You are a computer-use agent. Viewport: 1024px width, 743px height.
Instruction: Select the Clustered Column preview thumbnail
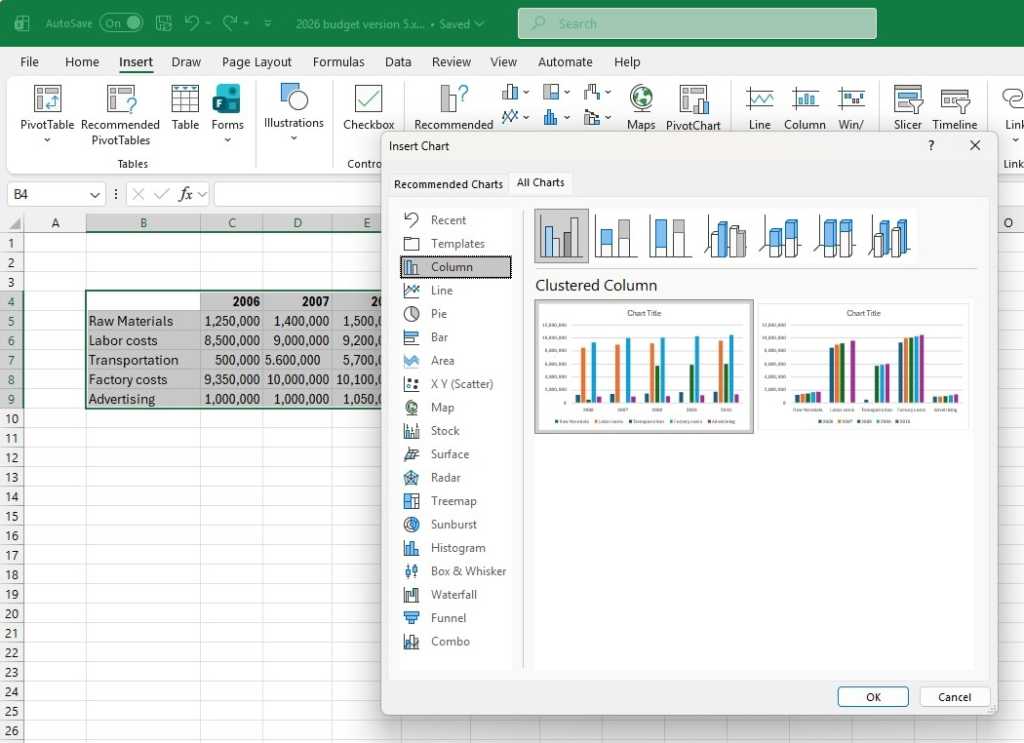tap(643, 367)
